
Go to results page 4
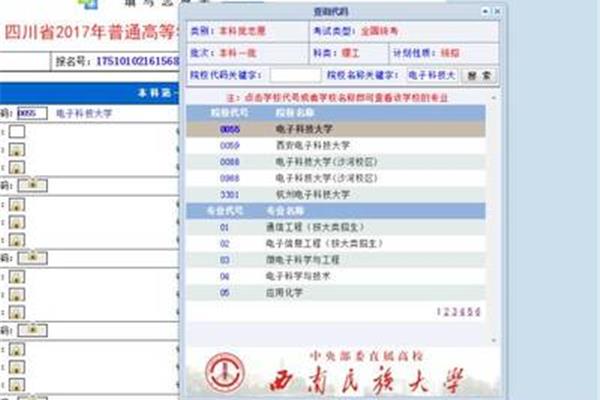(462, 312)
